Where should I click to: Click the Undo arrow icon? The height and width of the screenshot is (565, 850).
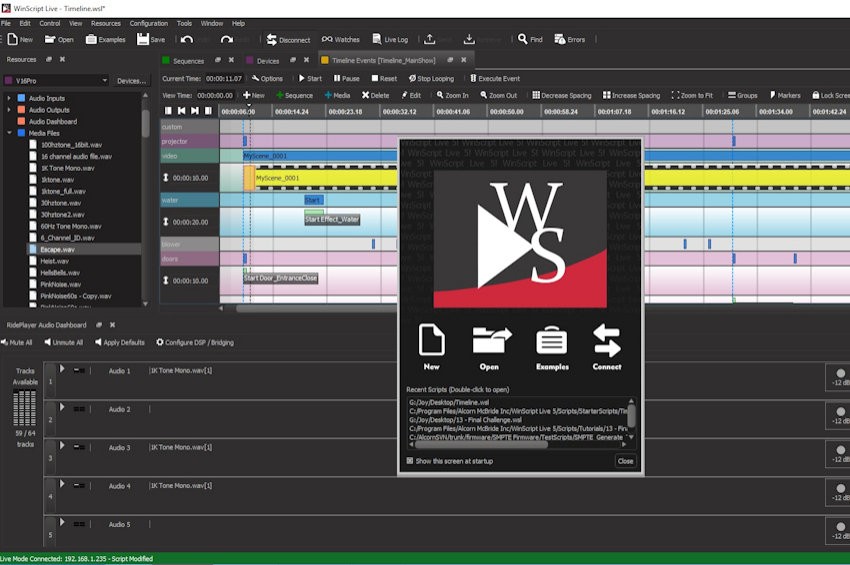(187, 40)
